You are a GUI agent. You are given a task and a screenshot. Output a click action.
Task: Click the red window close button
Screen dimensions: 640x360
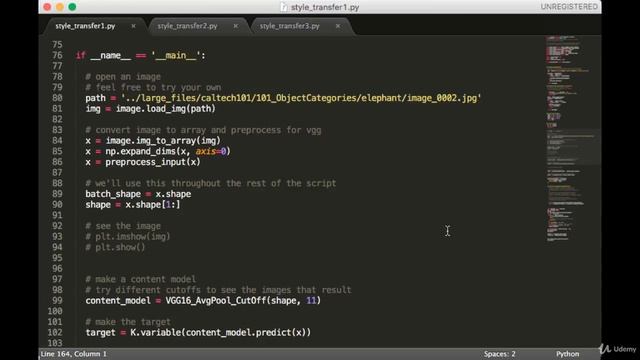click(47, 7)
